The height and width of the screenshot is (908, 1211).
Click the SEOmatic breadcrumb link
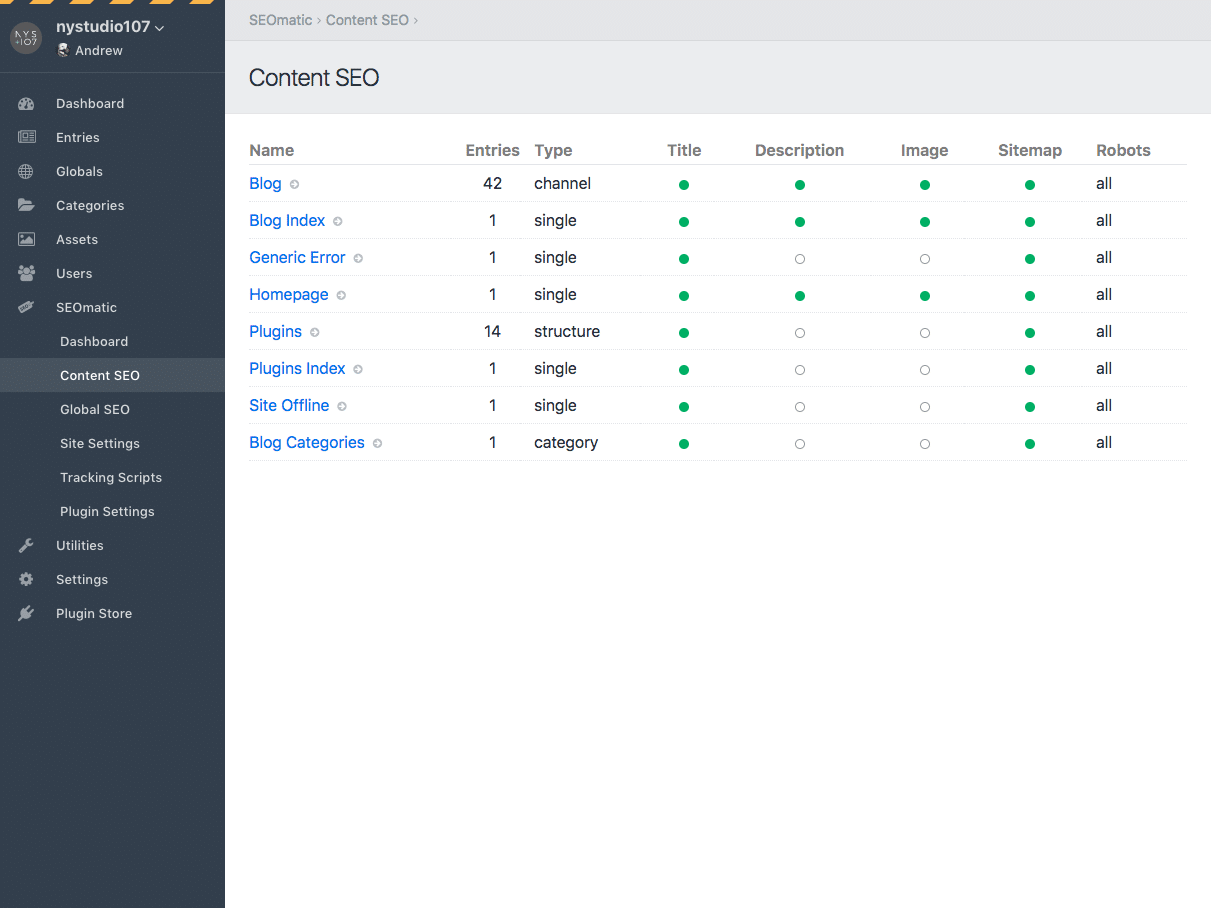280,20
